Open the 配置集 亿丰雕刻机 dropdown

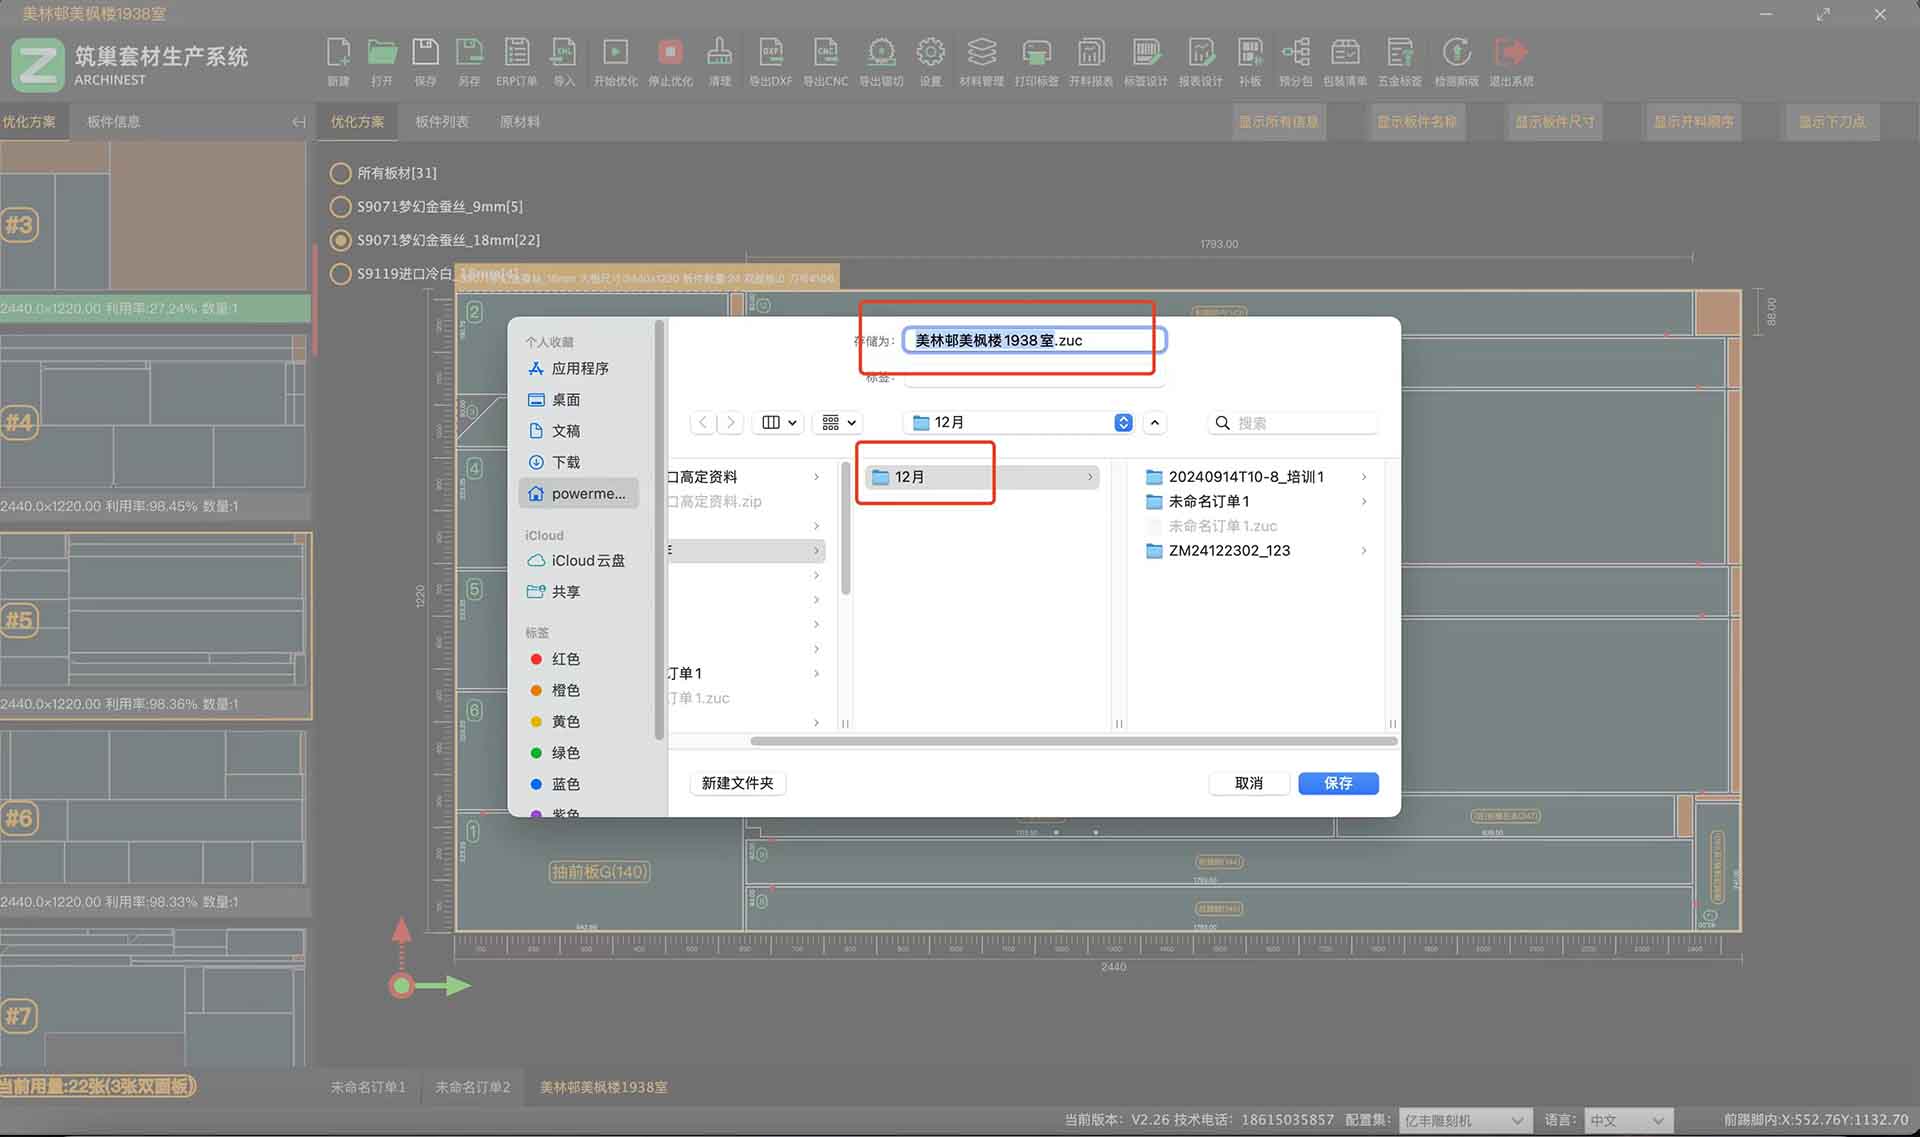pyautogui.click(x=1464, y=1120)
